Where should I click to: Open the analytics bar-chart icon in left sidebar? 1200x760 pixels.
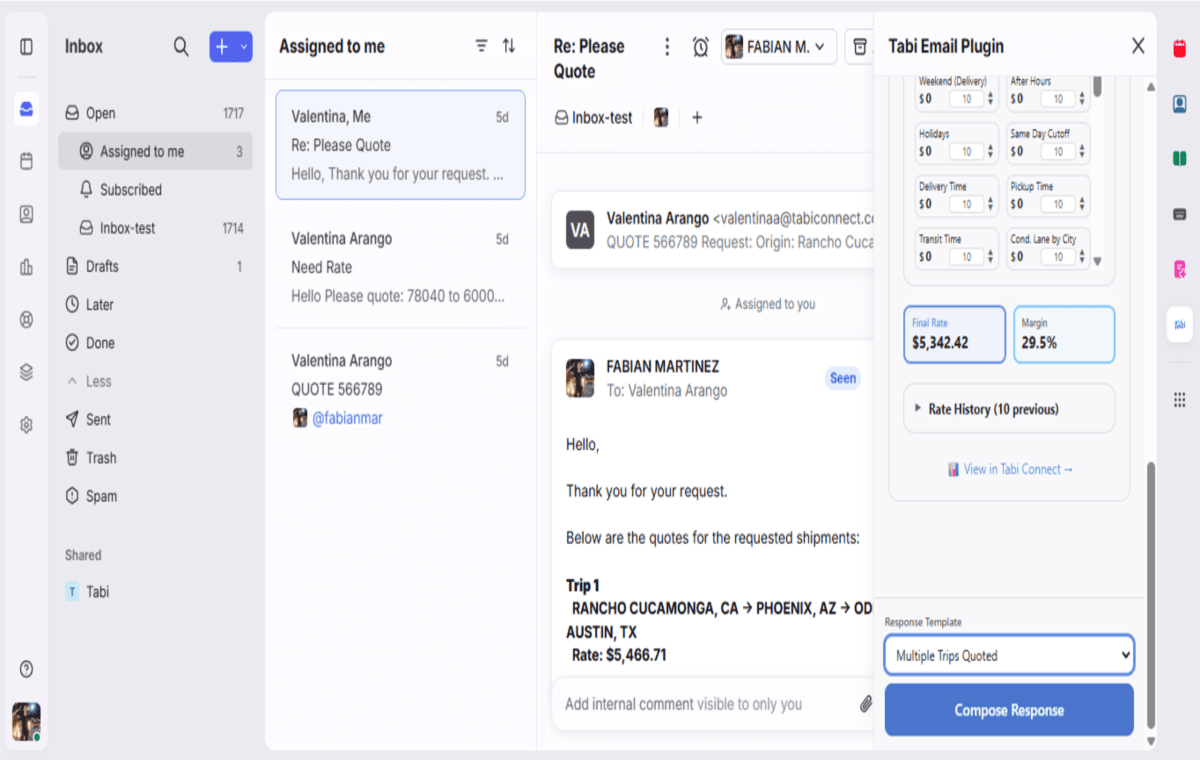[x=26, y=267]
